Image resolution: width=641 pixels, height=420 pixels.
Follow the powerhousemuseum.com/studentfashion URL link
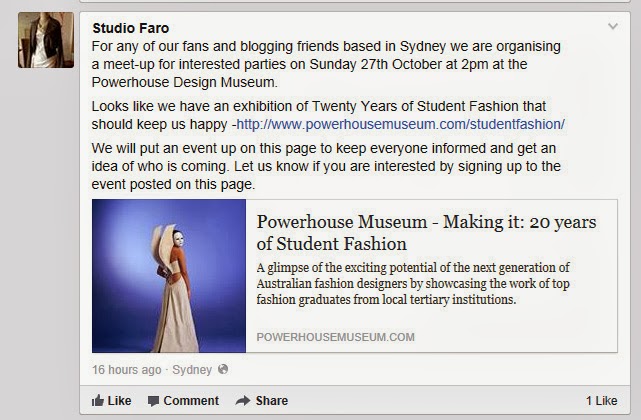coord(401,124)
